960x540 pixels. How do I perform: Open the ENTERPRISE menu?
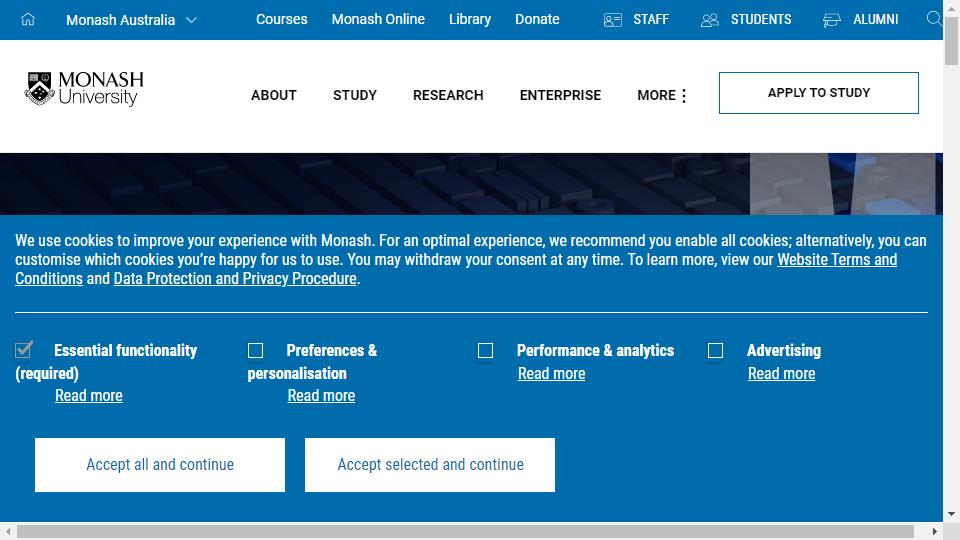560,96
